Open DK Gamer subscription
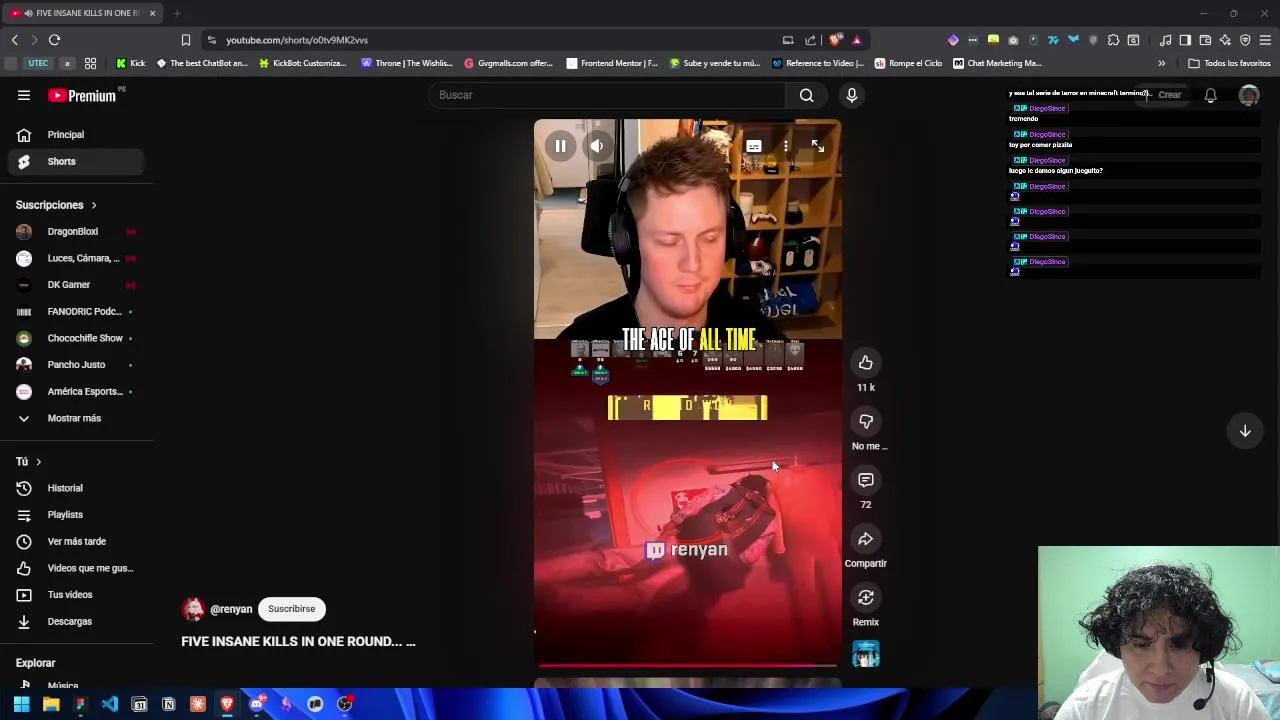 click(76, 285)
